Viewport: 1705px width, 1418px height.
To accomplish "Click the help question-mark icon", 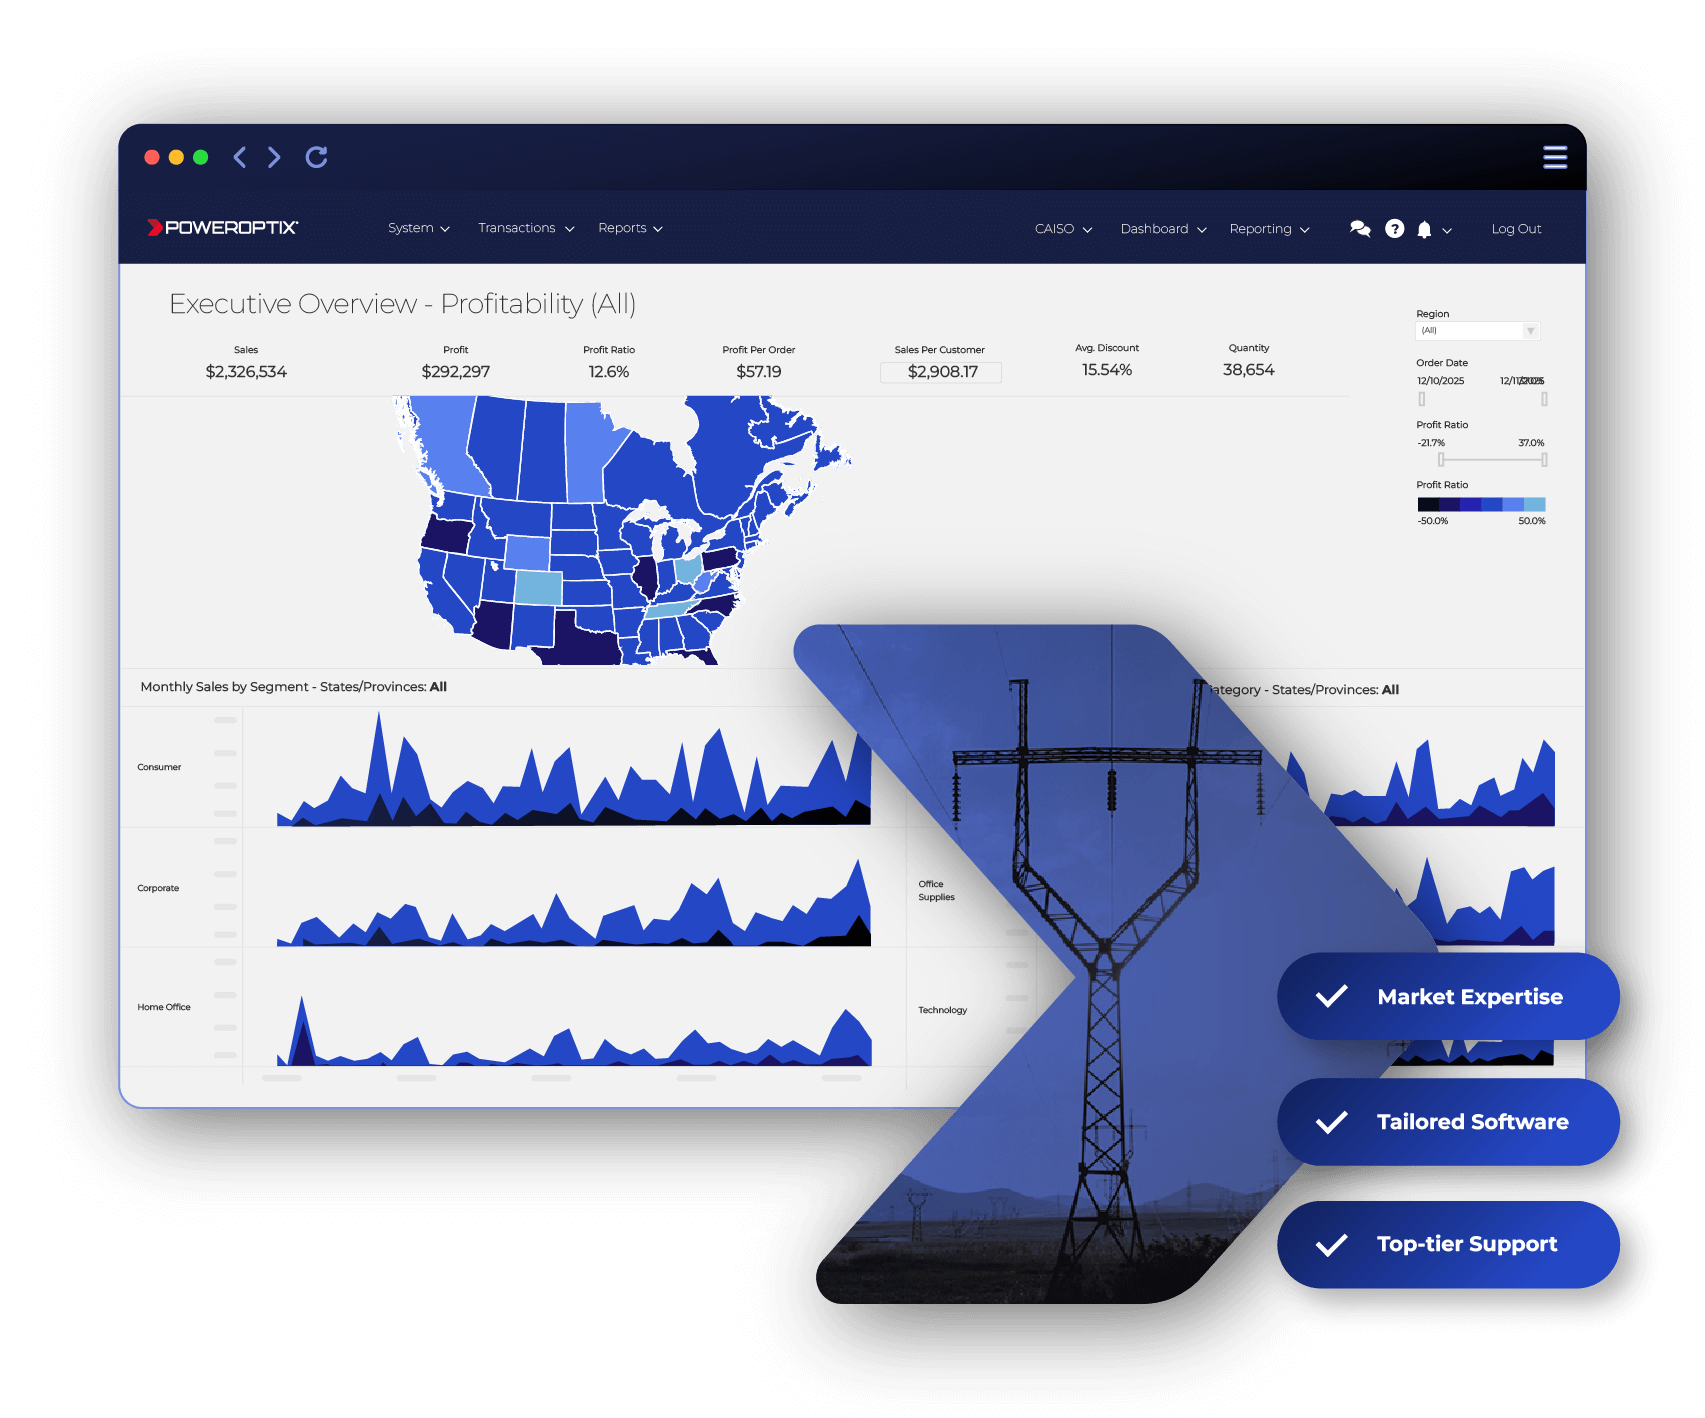I will pyautogui.click(x=1394, y=229).
